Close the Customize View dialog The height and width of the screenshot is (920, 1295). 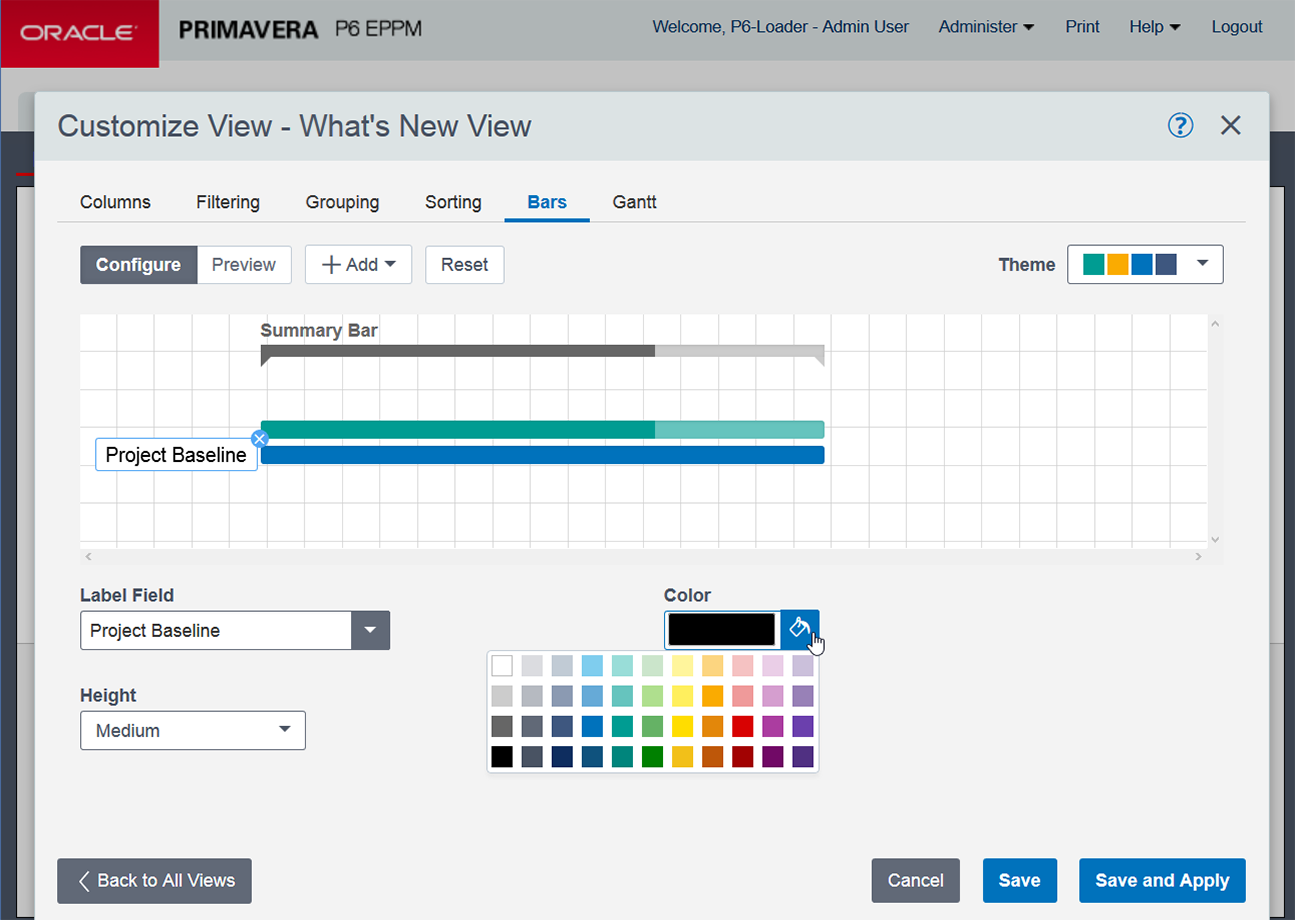(x=1230, y=125)
